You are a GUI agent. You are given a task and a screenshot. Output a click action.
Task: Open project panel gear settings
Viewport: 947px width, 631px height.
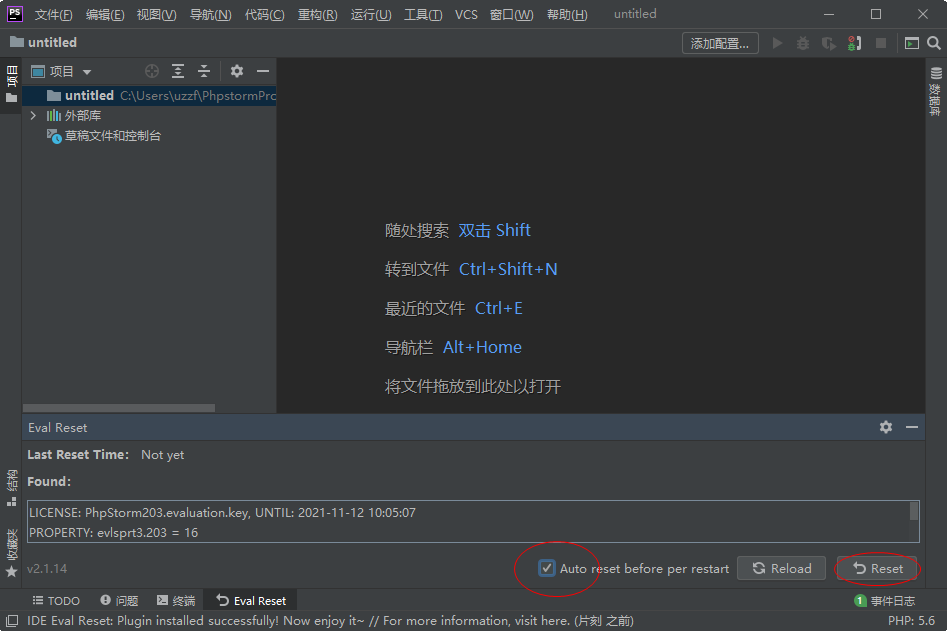click(x=237, y=71)
